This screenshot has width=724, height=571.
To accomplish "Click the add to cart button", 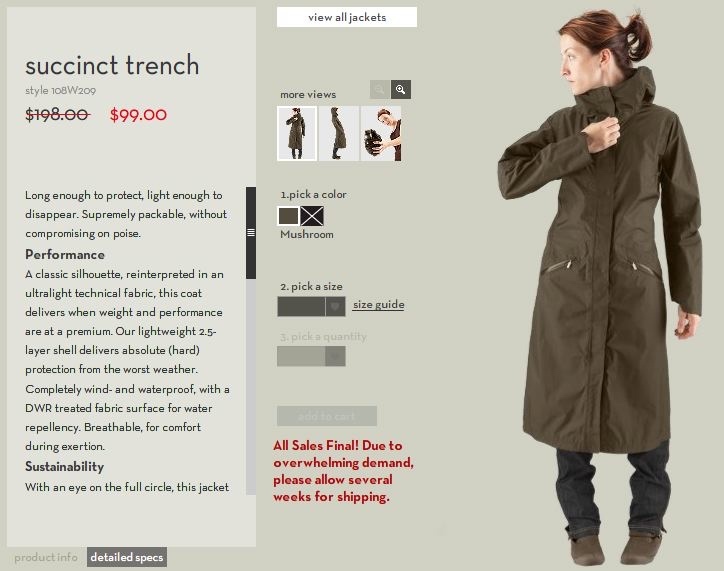I will (x=327, y=416).
